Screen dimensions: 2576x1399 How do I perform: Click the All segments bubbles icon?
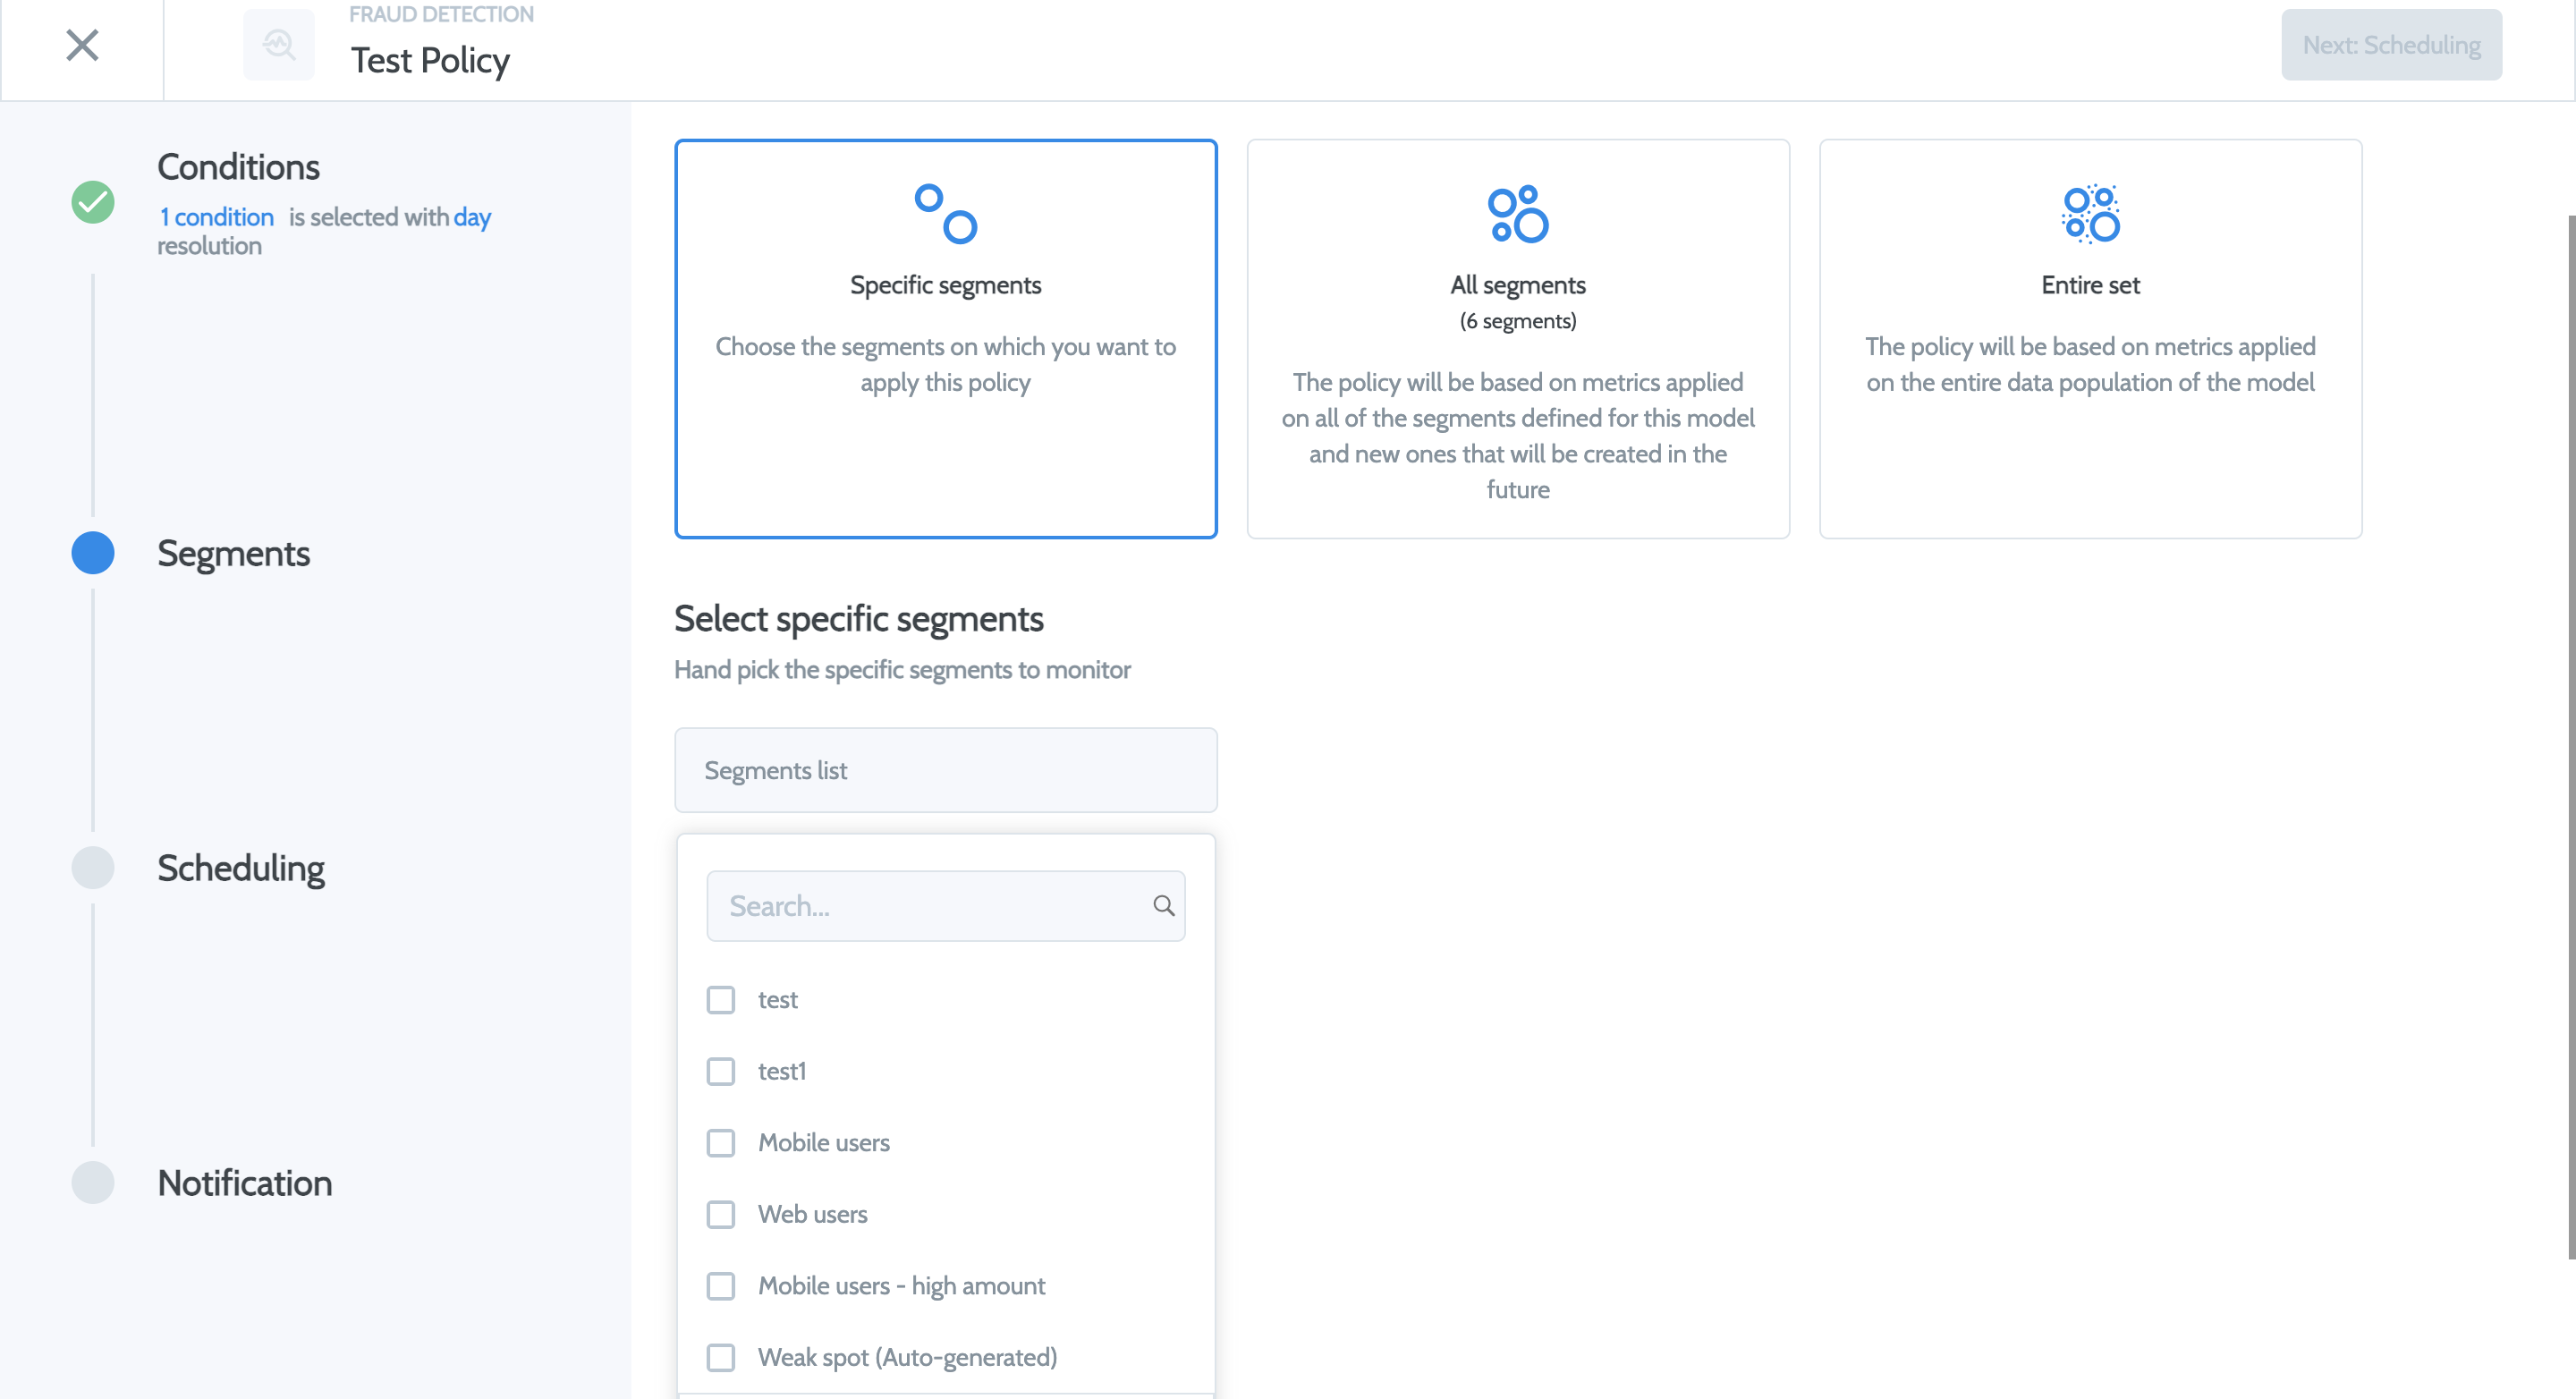coord(1517,214)
